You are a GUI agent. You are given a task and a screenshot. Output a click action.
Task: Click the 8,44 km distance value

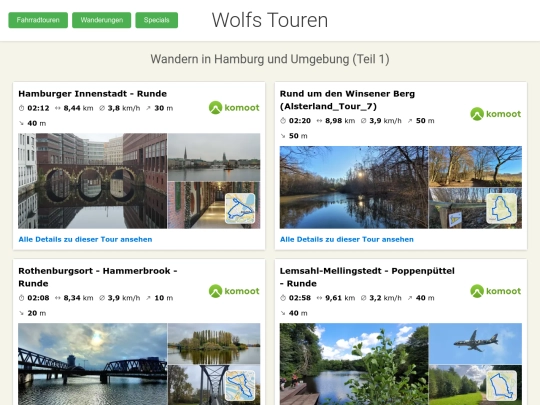pyautogui.click(x=78, y=108)
